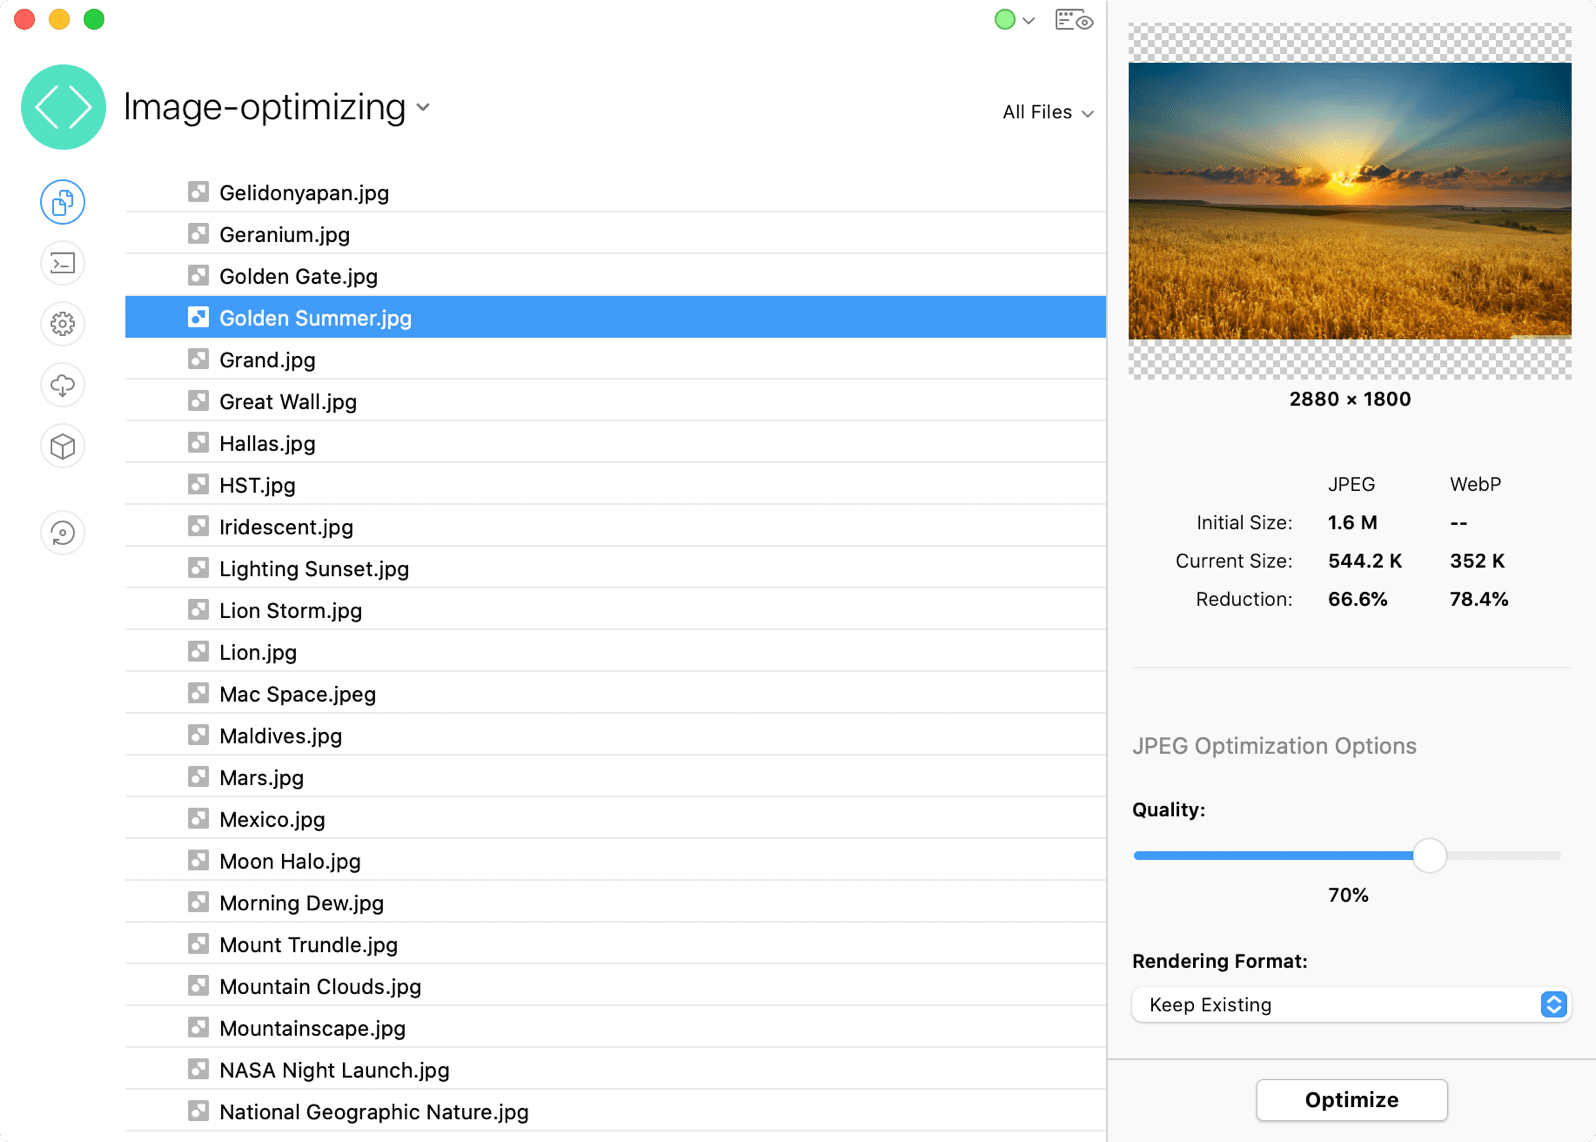Select the Mountain Clouds.jpg file name
This screenshot has height=1142, width=1596.
[x=320, y=987]
